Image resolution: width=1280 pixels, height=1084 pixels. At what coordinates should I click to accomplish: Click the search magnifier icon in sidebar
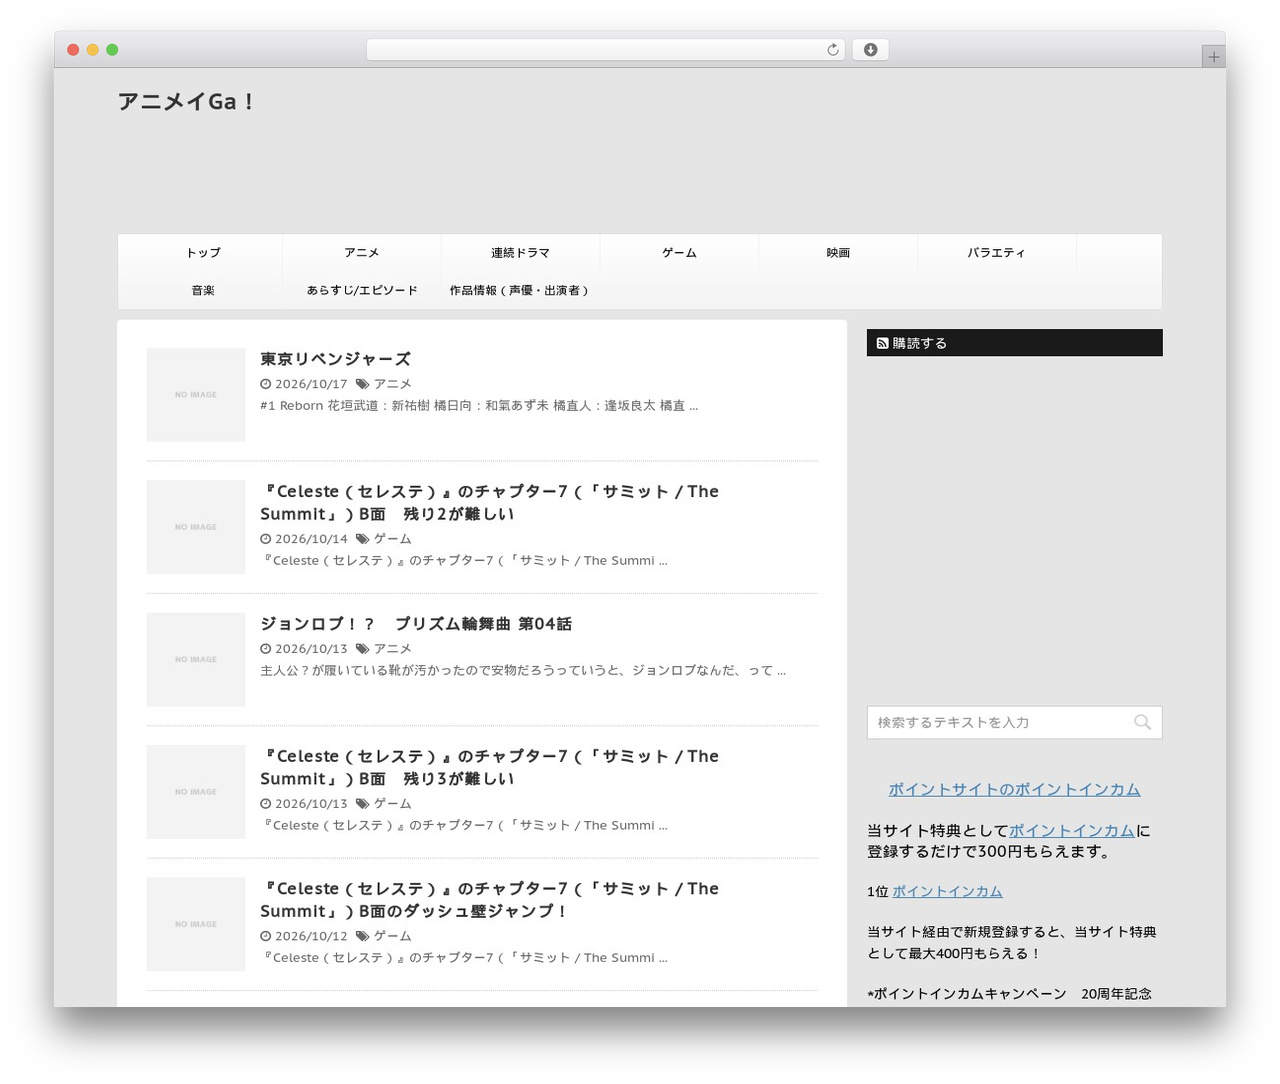pos(1142,722)
